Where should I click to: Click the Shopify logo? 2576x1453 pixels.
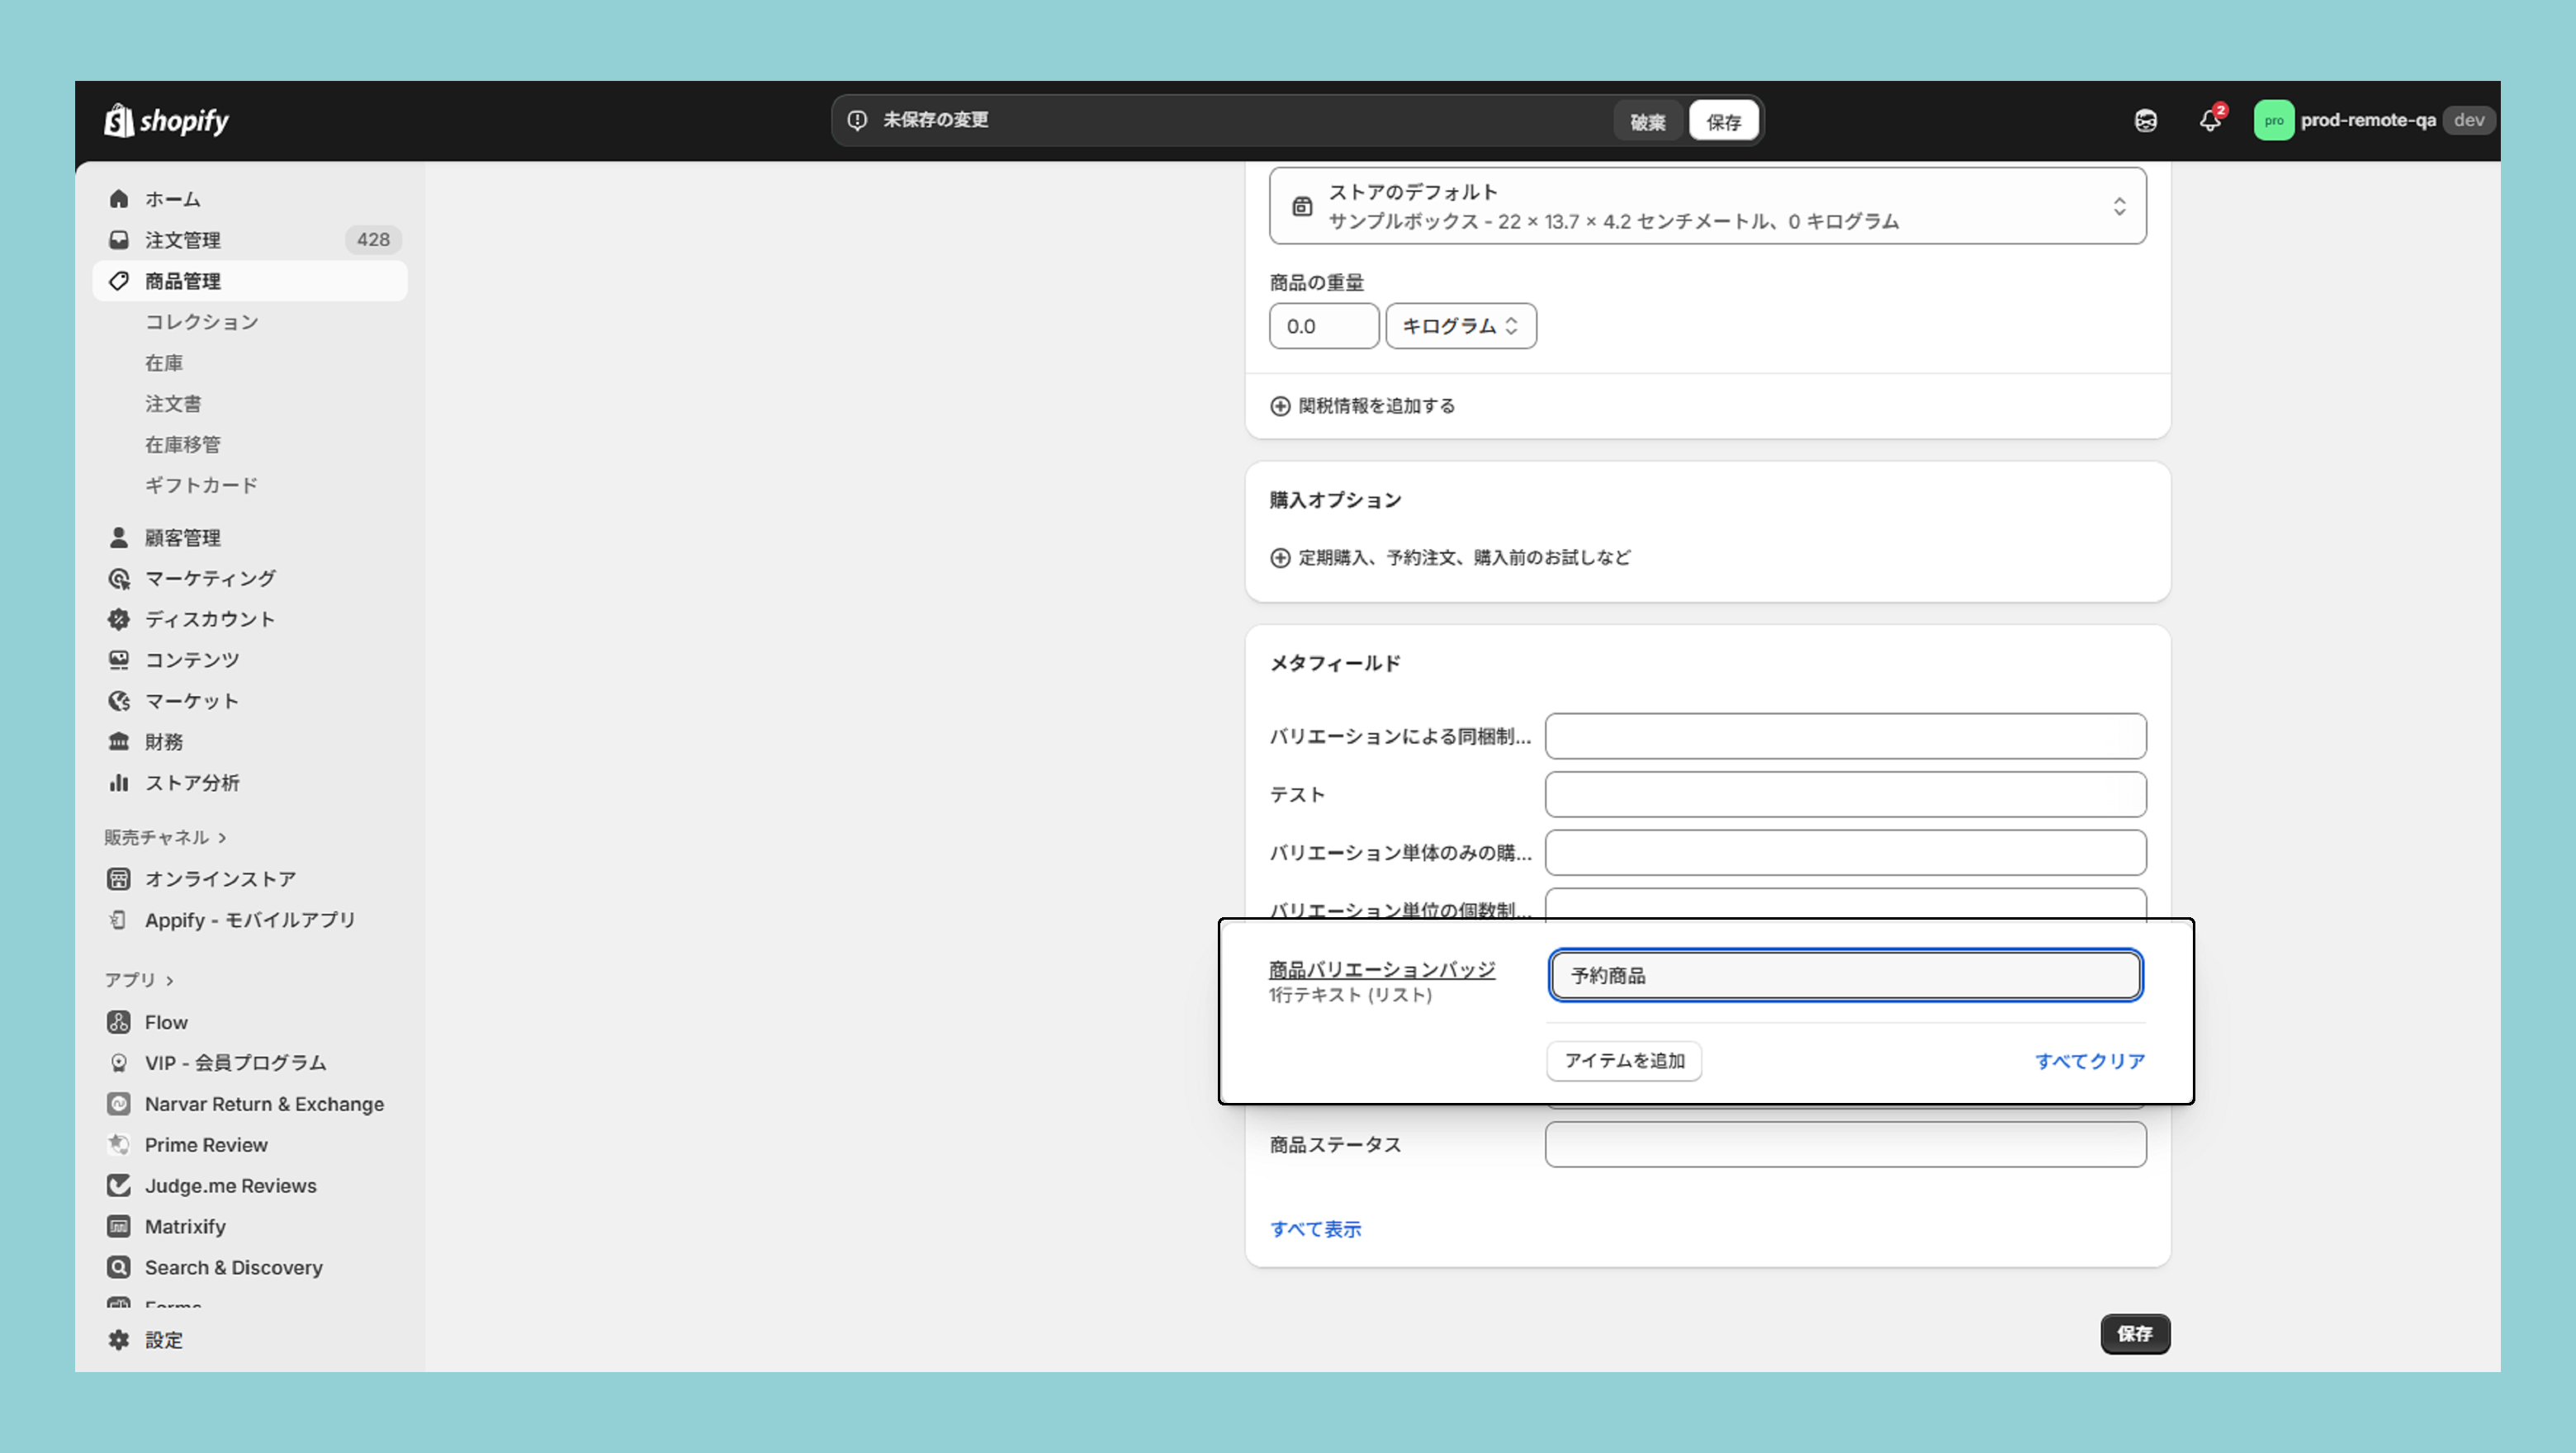pos(167,121)
